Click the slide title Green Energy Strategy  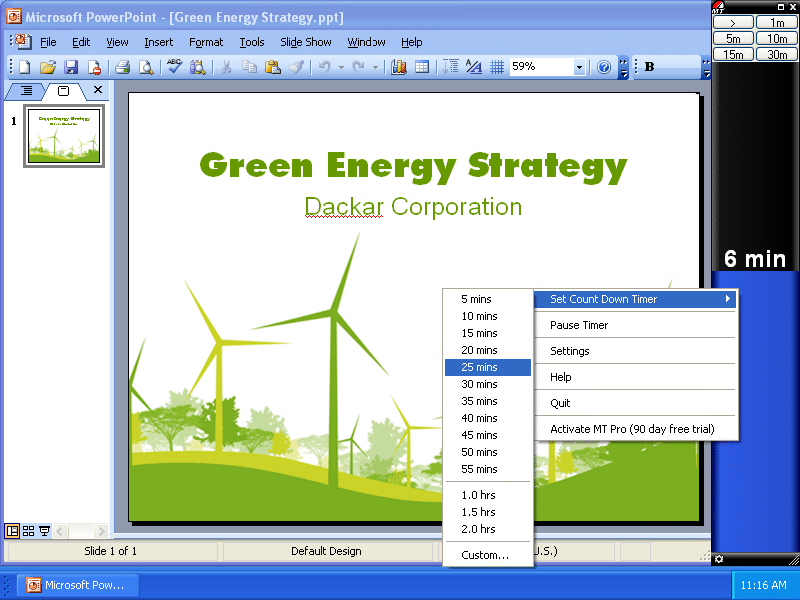tap(413, 166)
